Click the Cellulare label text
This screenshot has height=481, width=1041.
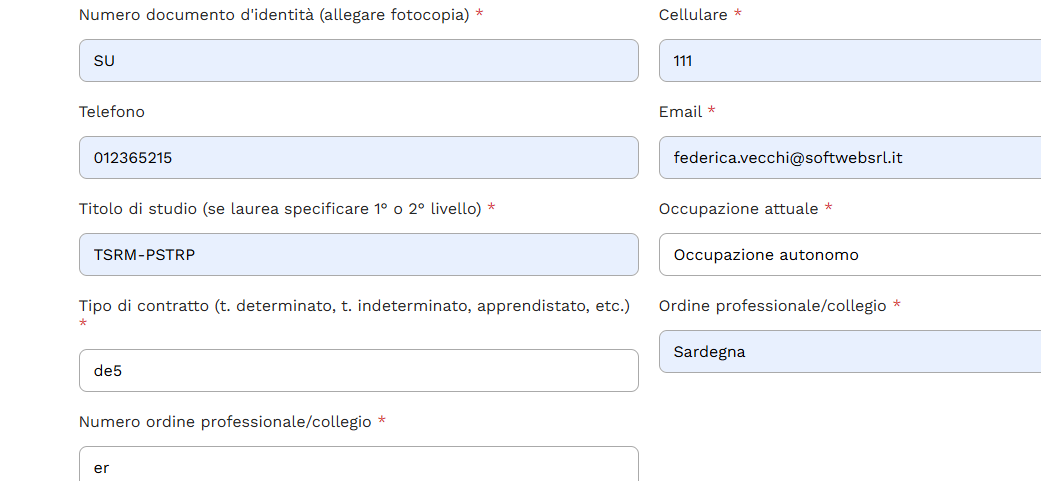tap(693, 15)
